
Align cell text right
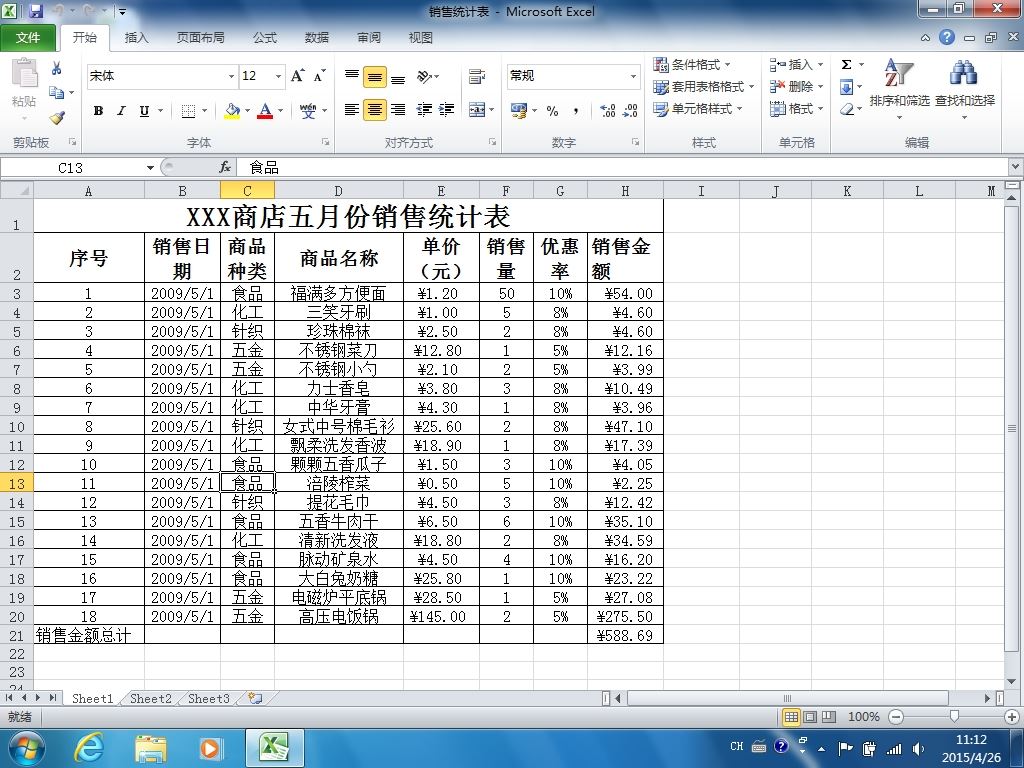398,110
